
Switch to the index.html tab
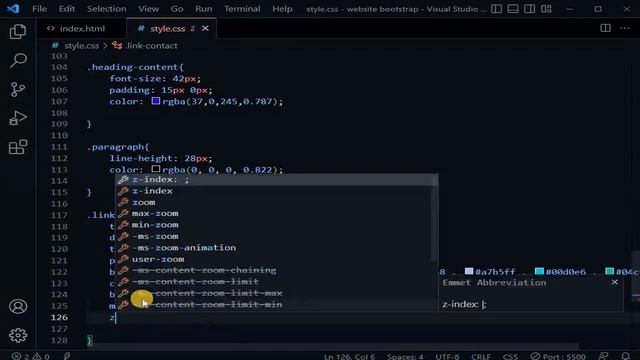pyautogui.click(x=82, y=29)
